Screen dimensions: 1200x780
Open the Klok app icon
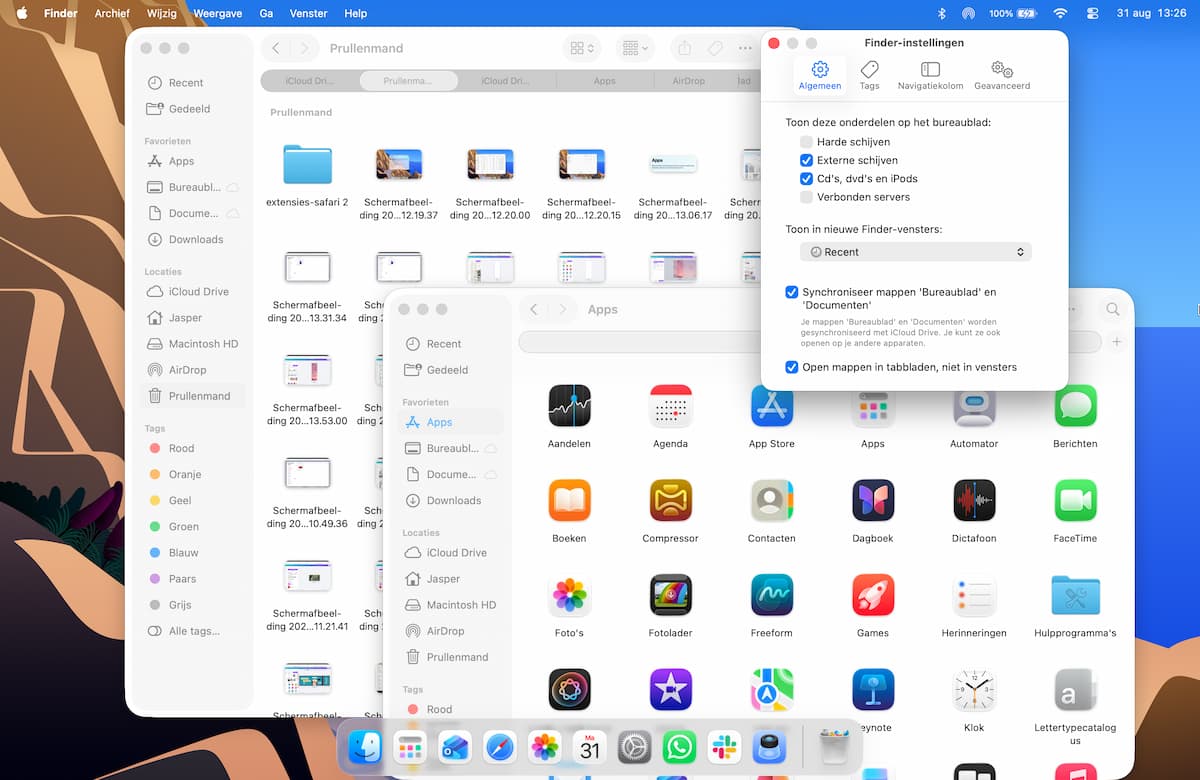pos(974,690)
